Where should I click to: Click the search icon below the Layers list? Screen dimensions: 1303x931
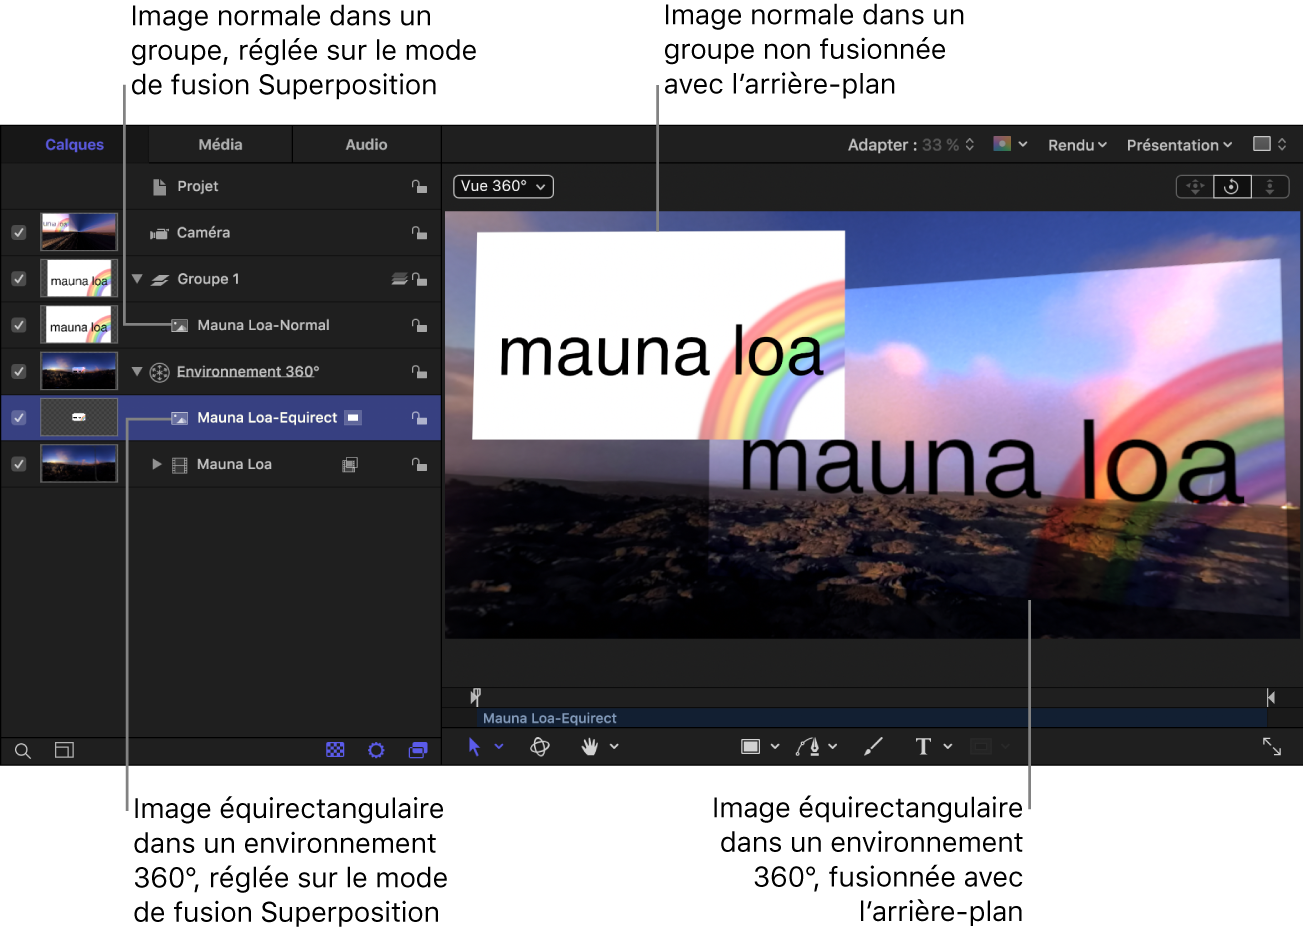(x=22, y=750)
